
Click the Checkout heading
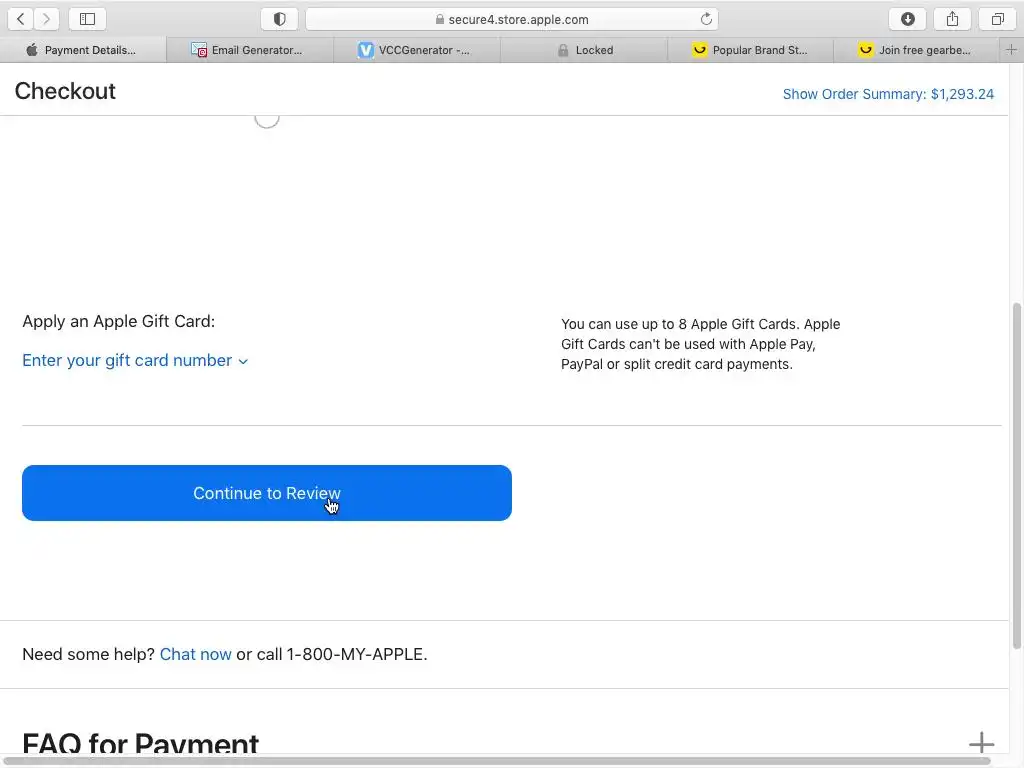pos(65,91)
